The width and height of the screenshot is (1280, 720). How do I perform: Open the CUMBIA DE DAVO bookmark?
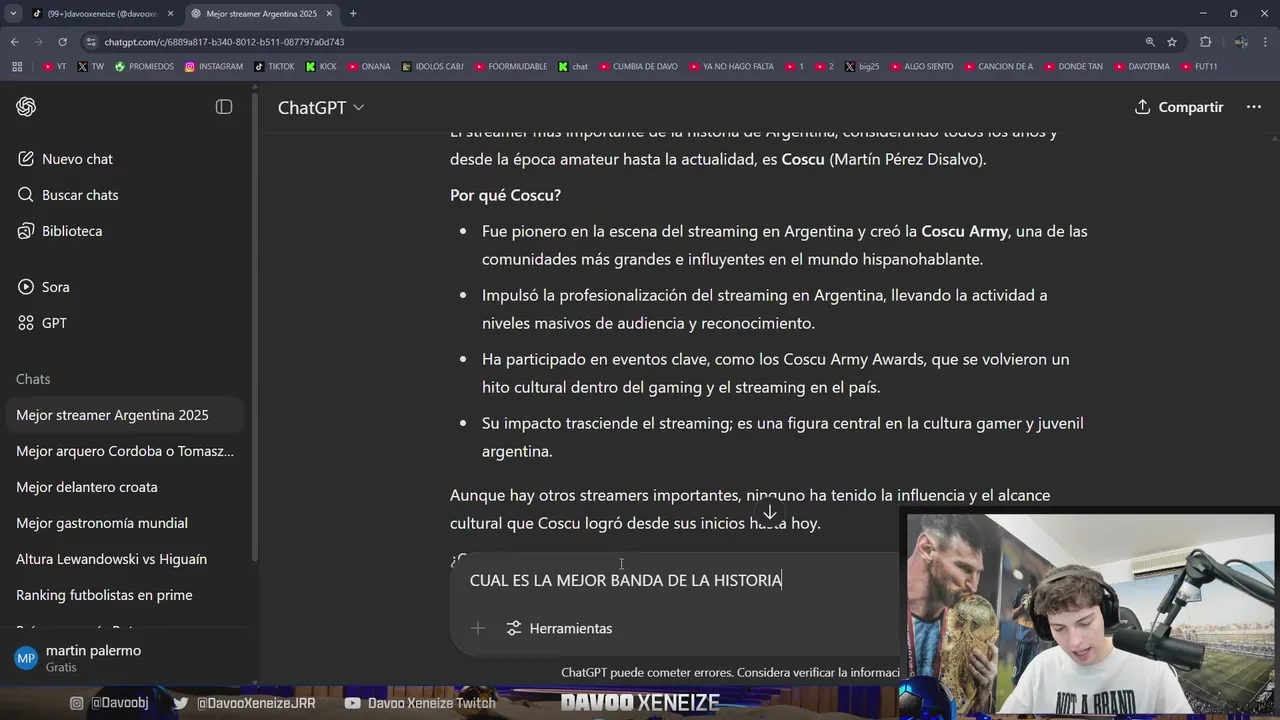pyautogui.click(x=639, y=67)
